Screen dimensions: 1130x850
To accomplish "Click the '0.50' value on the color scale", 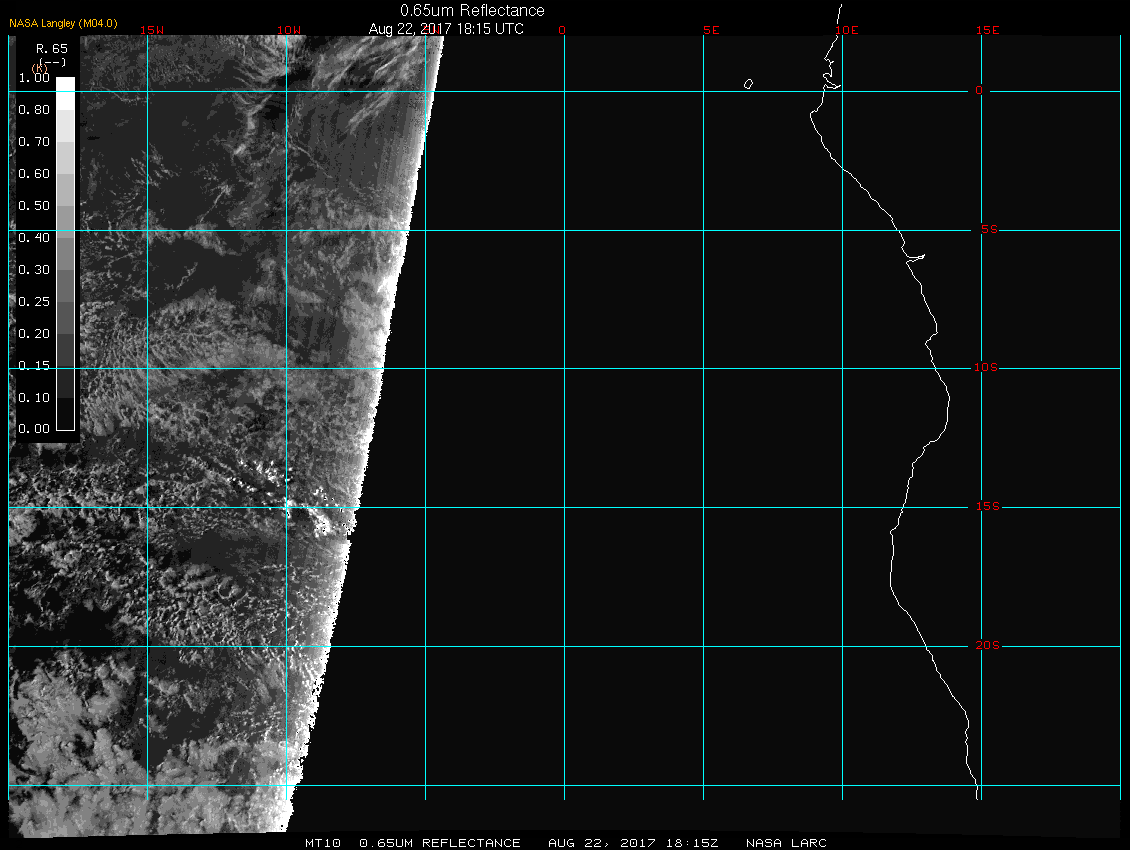I will (x=34, y=206).
